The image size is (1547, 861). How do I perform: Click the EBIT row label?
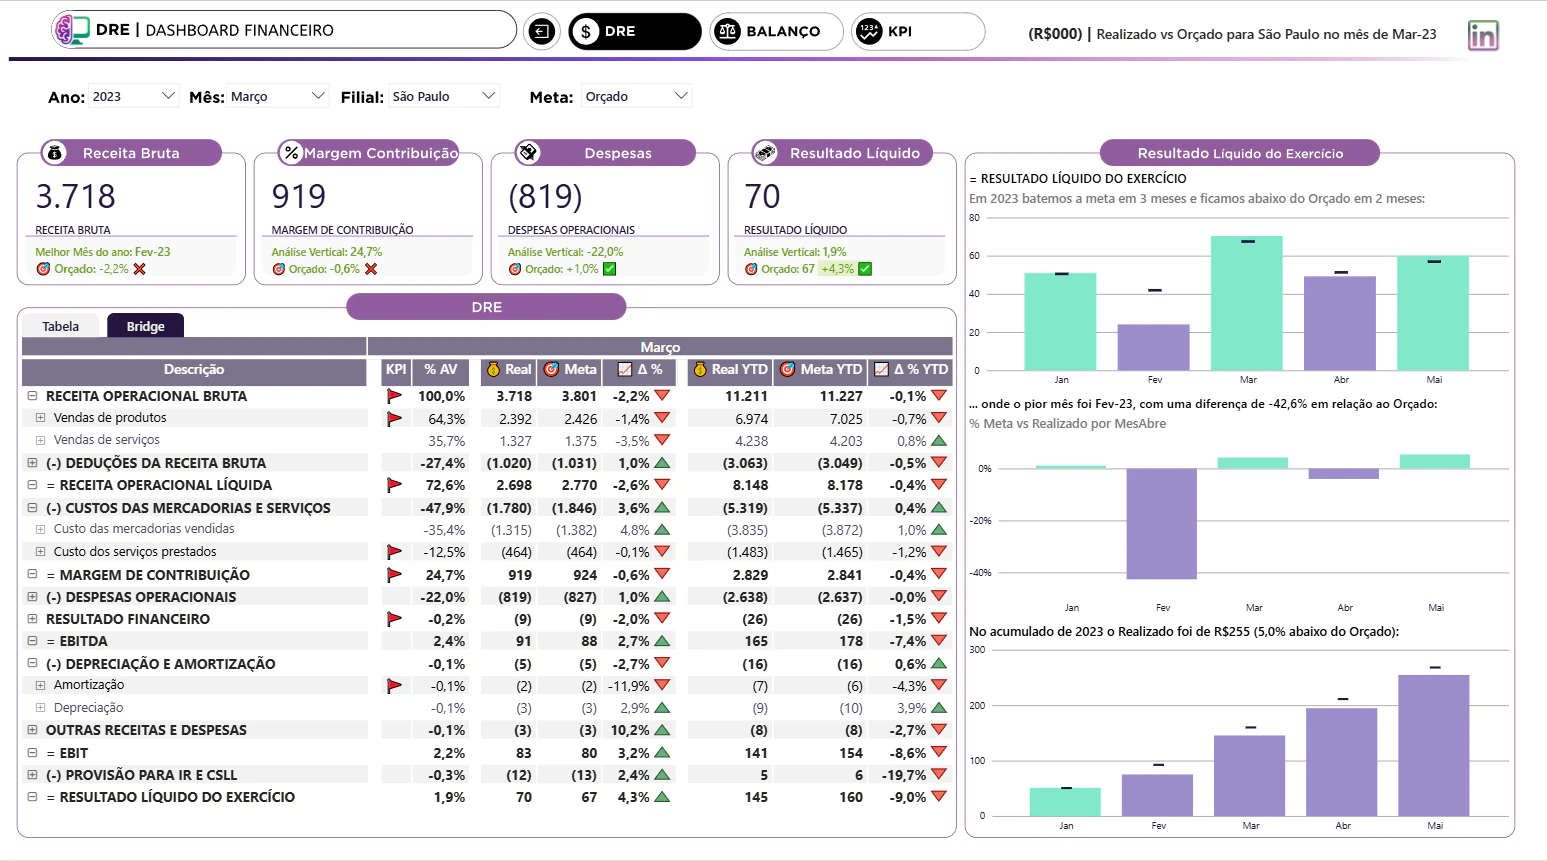click(74, 753)
